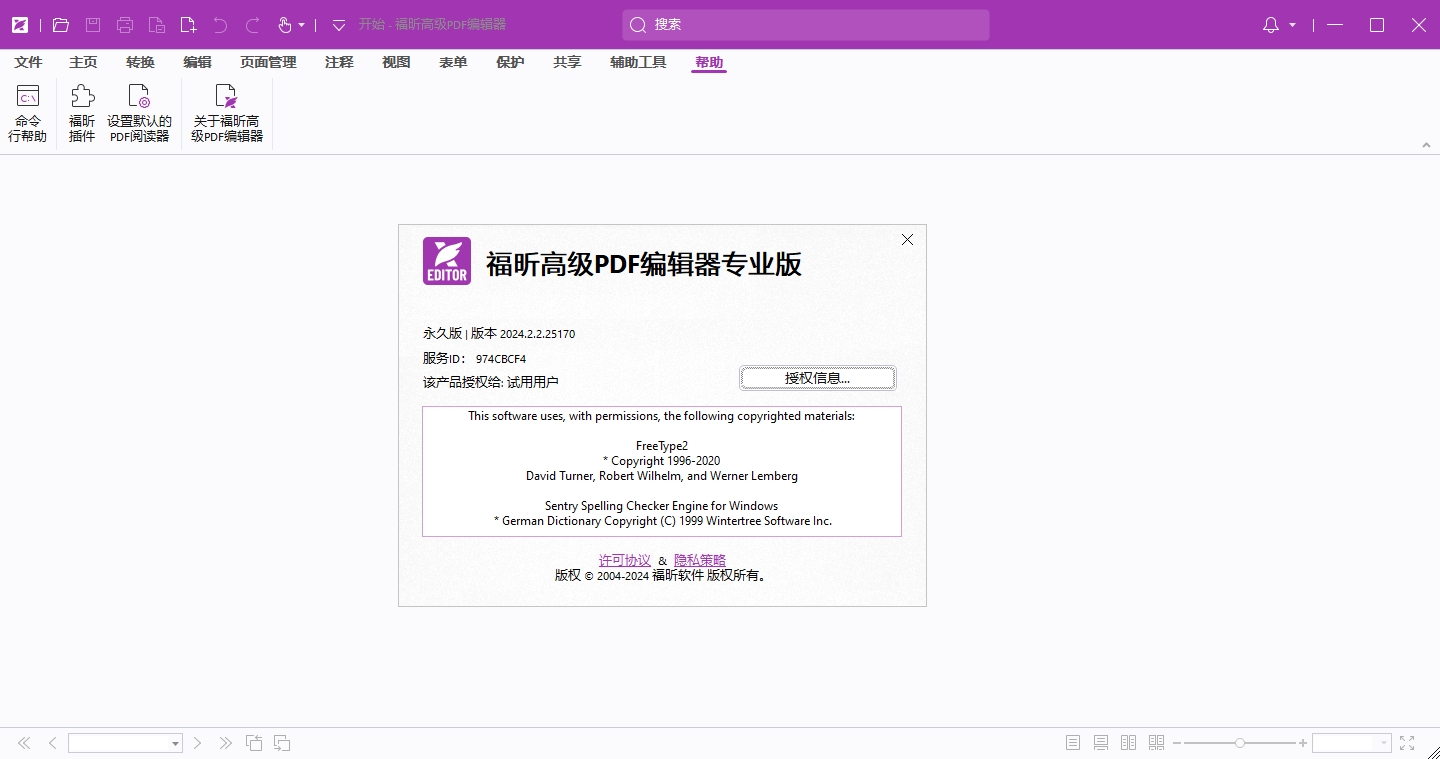Go to previous page arrow in status bar

pos(52,743)
